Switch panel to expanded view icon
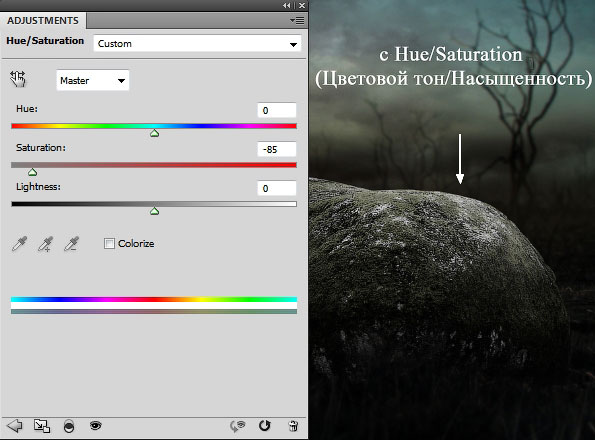 point(42,426)
